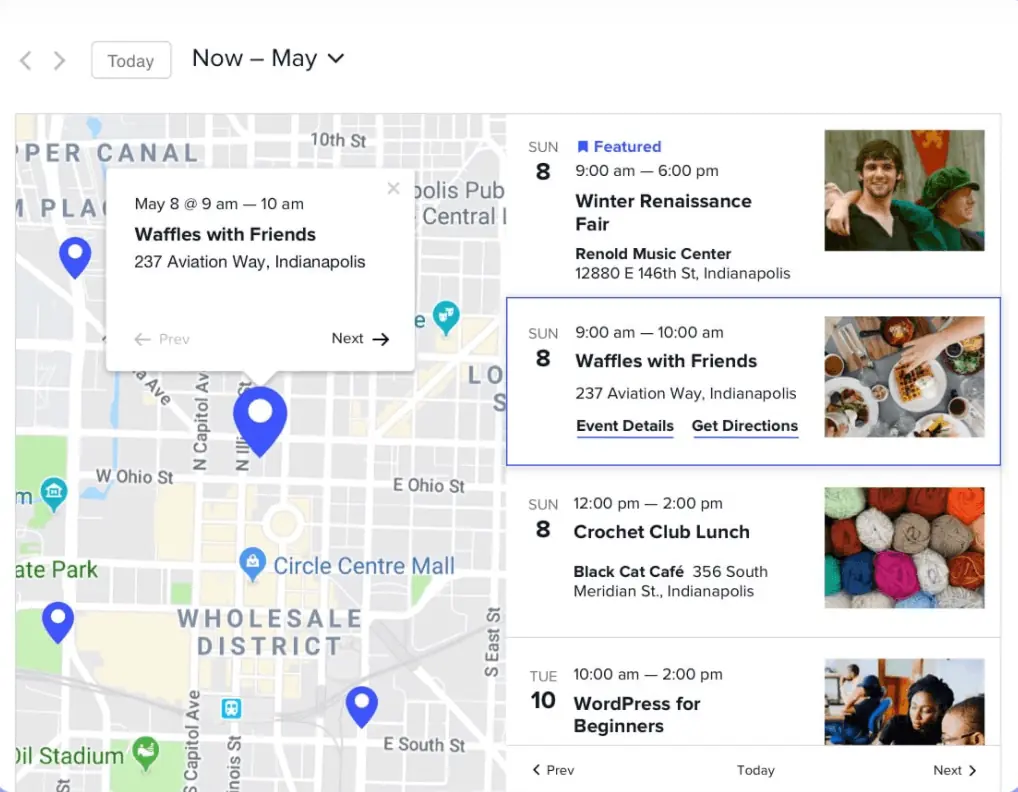Click Prev arrow in map popup
Image resolution: width=1018 pixels, height=792 pixels.
pyautogui.click(x=162, y=339)
